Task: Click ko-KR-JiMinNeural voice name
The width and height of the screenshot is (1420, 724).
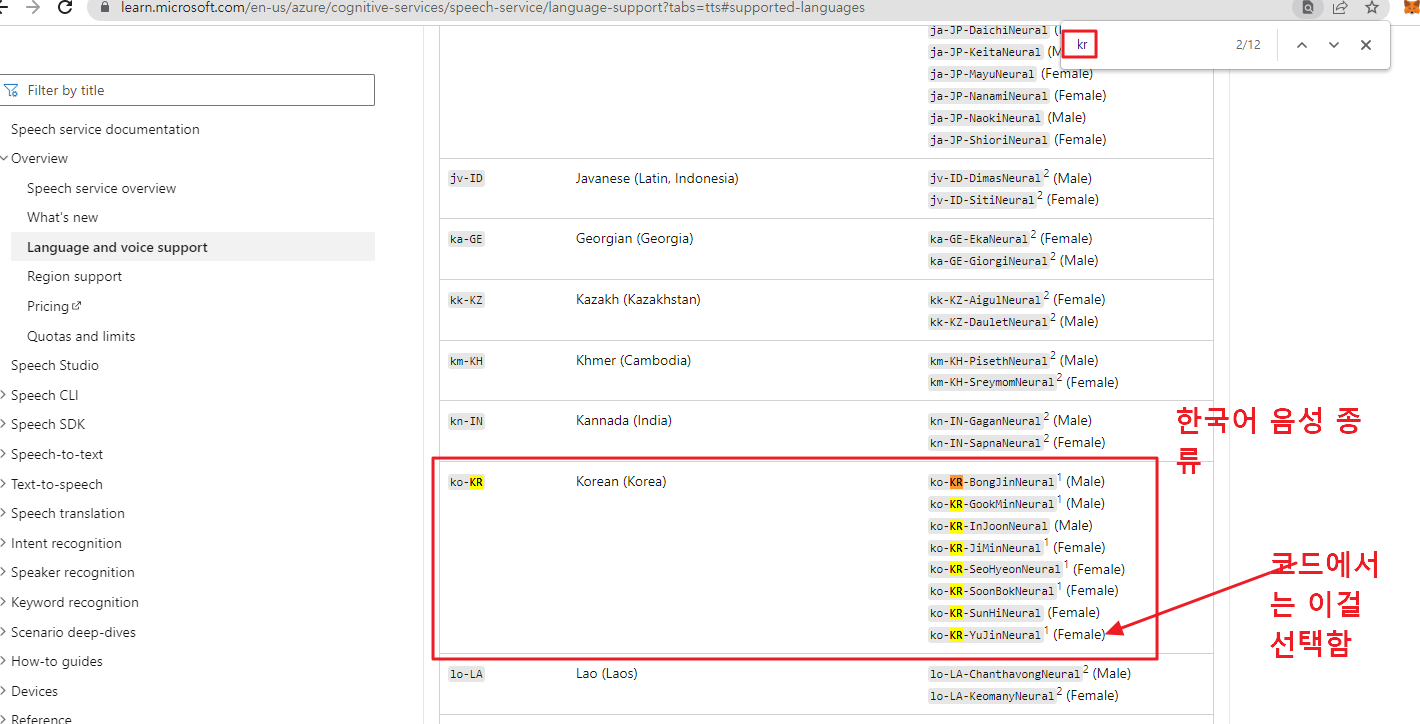Action: (986, 548)
